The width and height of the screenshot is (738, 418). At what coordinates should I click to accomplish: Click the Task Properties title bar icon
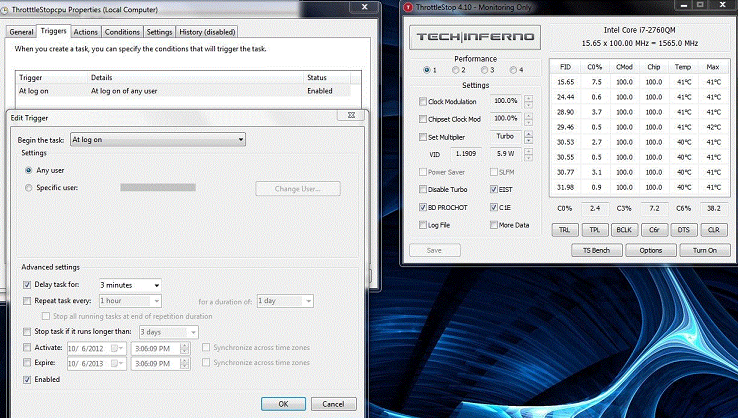(4, 10)
